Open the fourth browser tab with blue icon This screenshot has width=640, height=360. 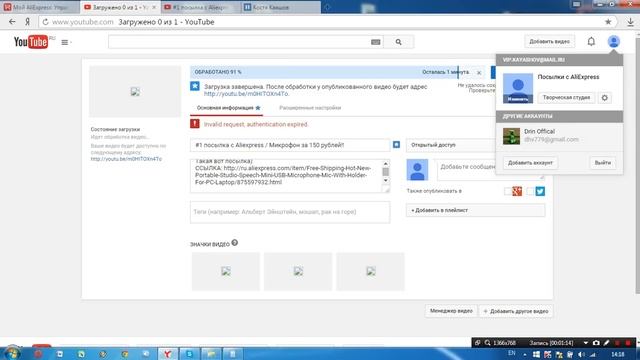[x=281, y=7]
